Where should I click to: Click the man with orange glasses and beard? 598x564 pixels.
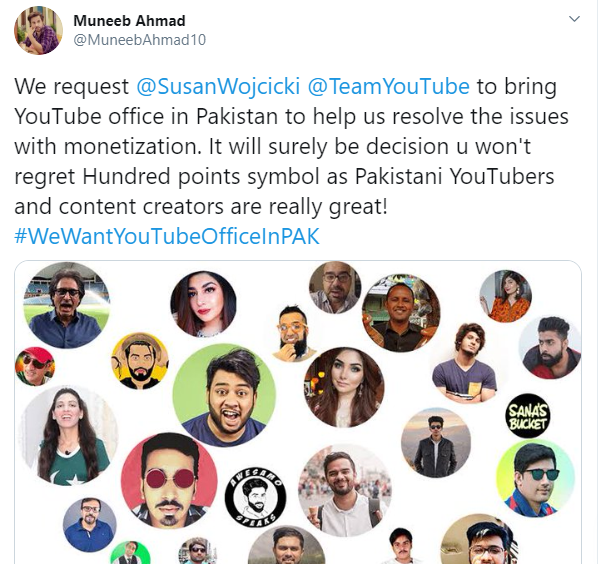tap(294, 333)
